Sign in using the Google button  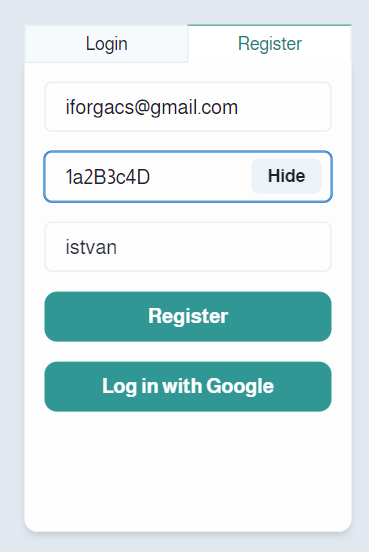coord(188,387)
